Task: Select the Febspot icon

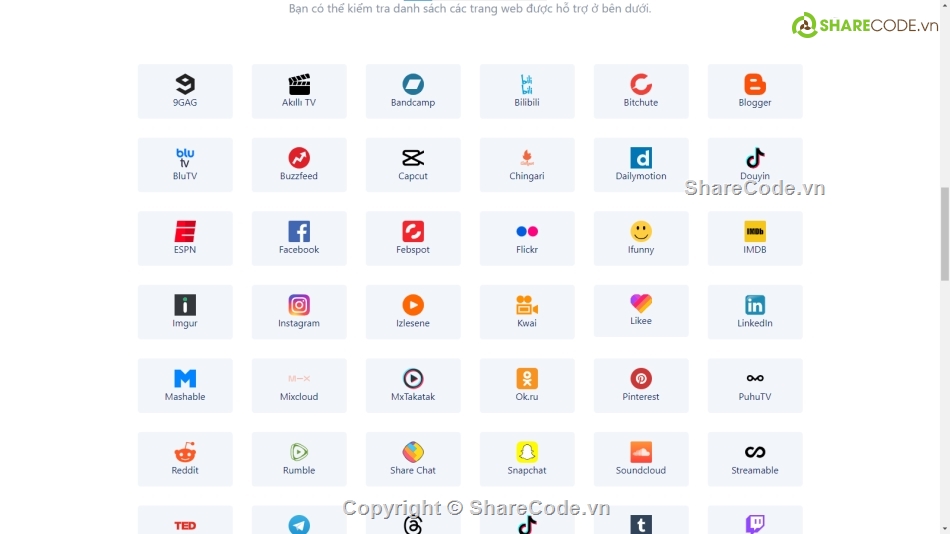Action: (413, 232)
